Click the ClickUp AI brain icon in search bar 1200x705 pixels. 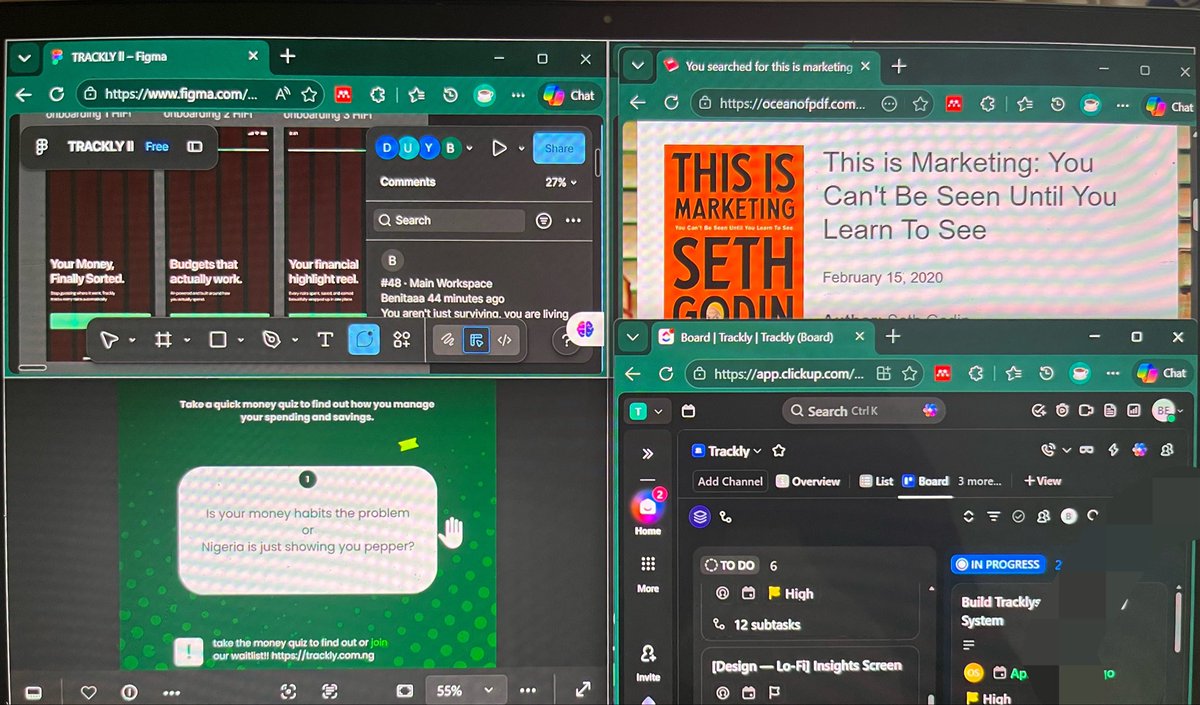coord(931,411)
